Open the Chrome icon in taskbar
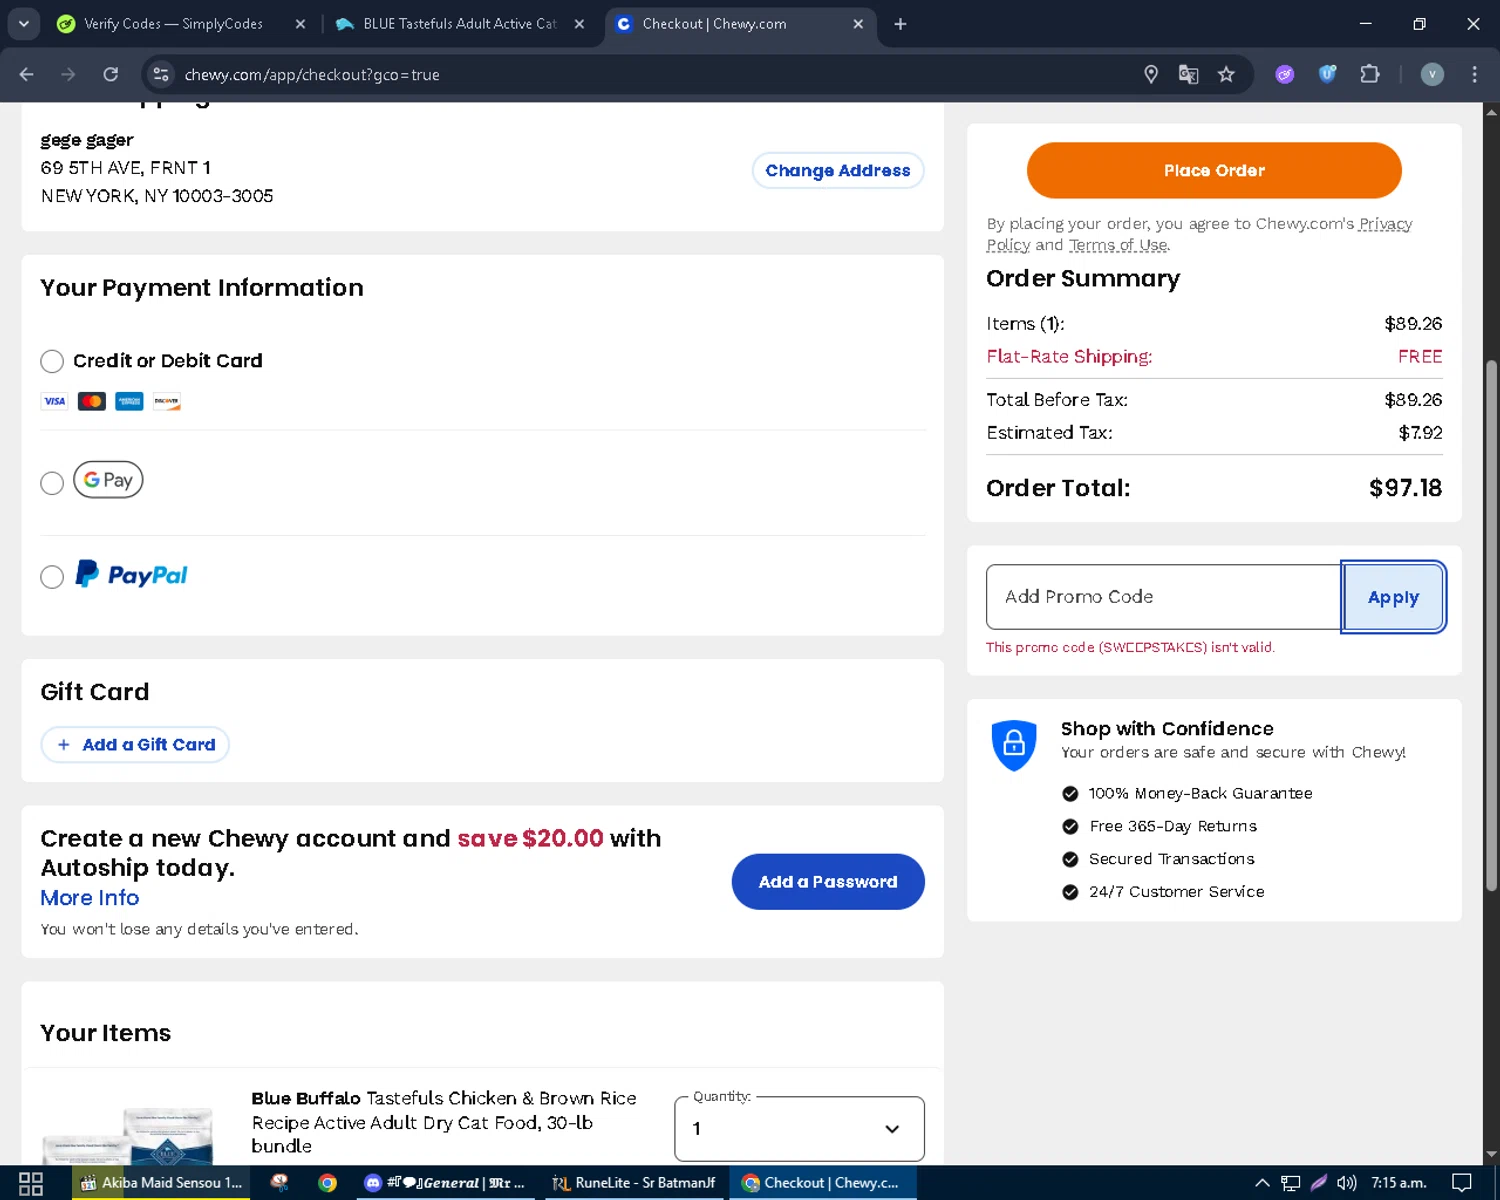 click(327, 1183)
